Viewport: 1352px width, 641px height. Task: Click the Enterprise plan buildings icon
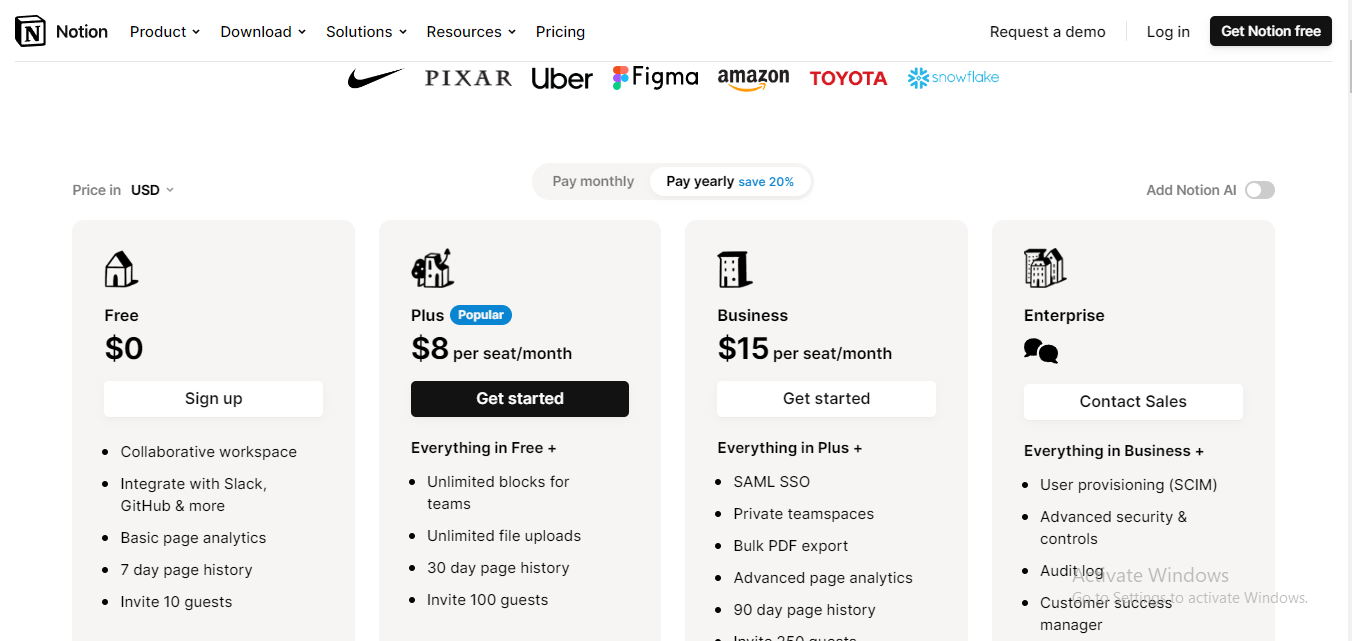click(1045, 268)
